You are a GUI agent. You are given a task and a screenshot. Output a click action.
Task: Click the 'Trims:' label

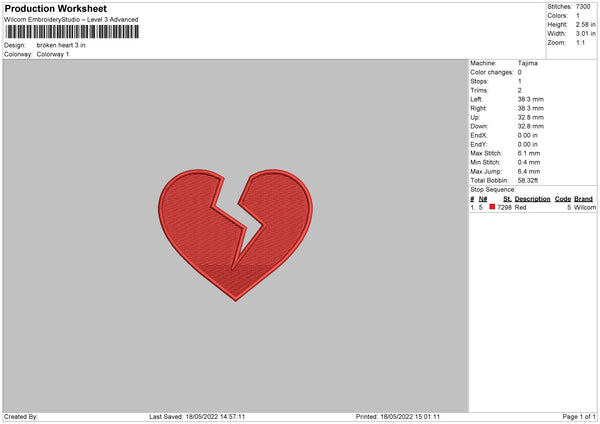pos(479,90)
